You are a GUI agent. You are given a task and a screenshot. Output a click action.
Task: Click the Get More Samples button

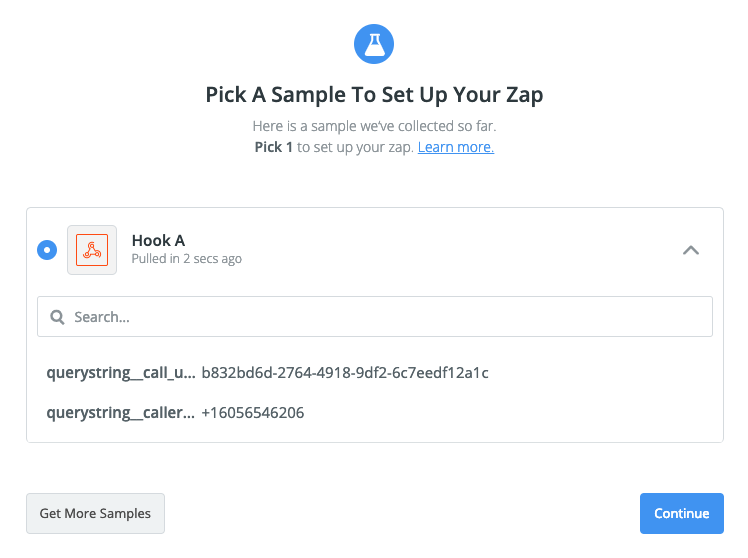95,513
